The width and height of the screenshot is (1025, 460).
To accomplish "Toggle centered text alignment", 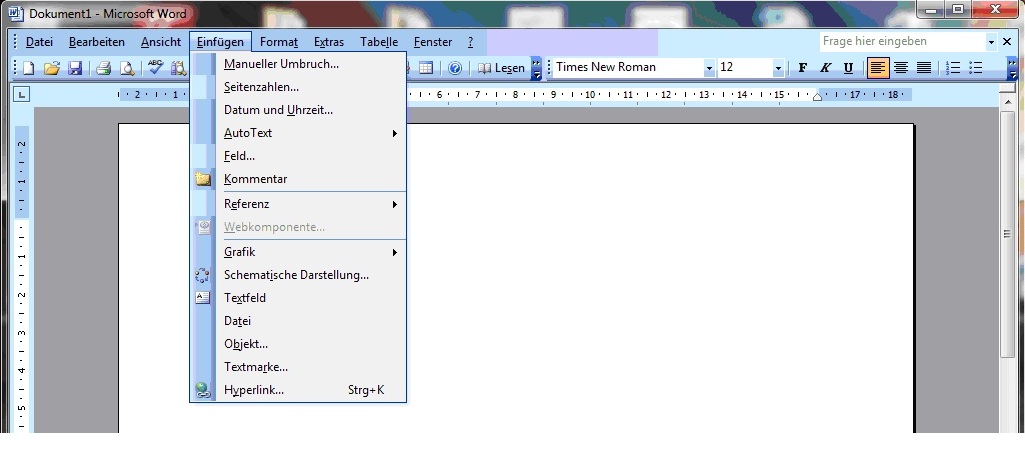I will (901, 68).
